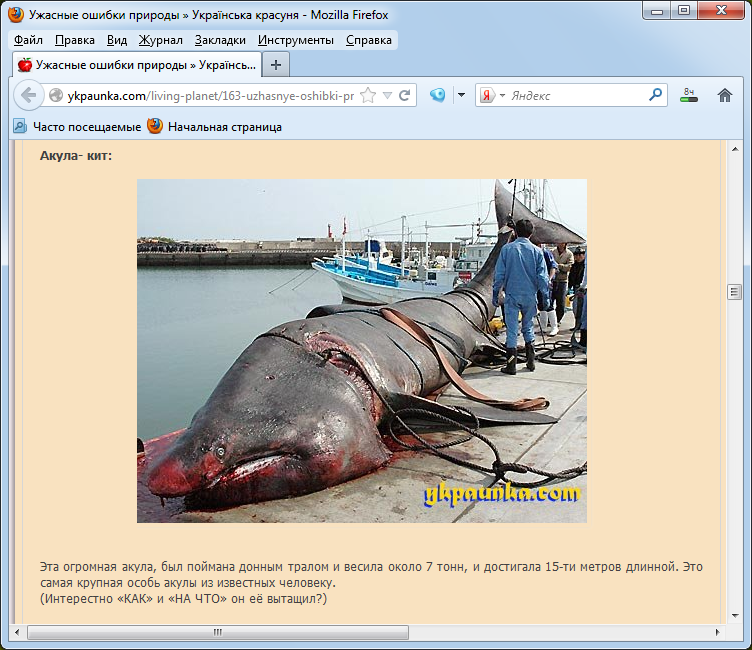Click the site identity globe icon
752x650 pixels.
click(x=56, y=96)
